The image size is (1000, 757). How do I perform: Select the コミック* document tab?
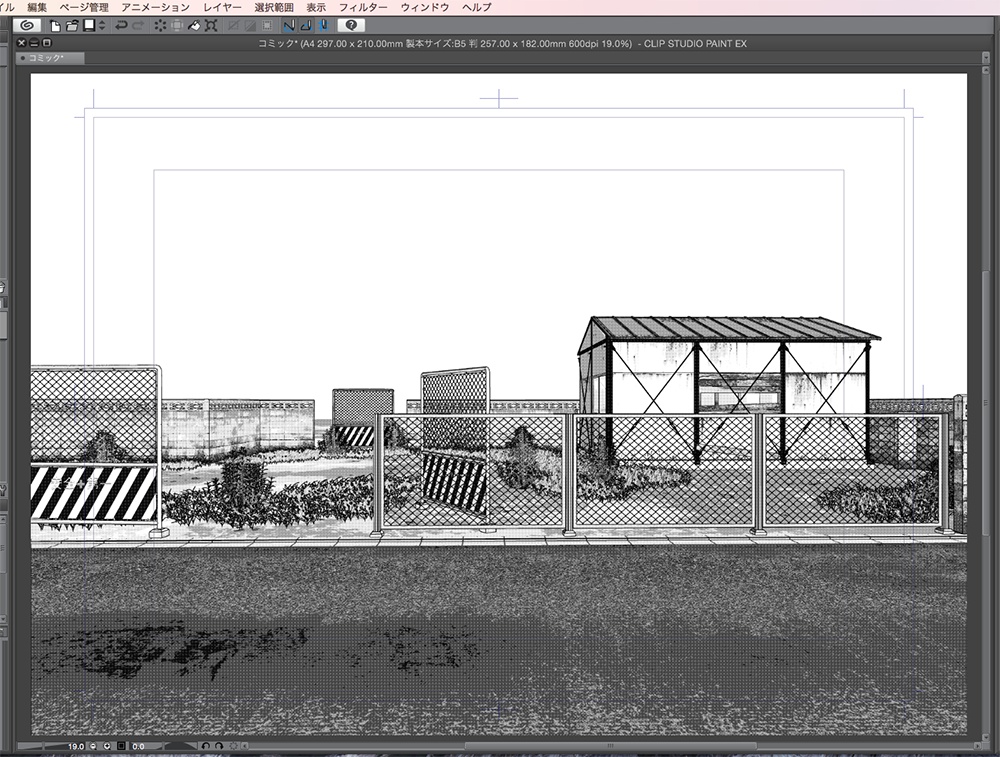[x=50, y=58]
